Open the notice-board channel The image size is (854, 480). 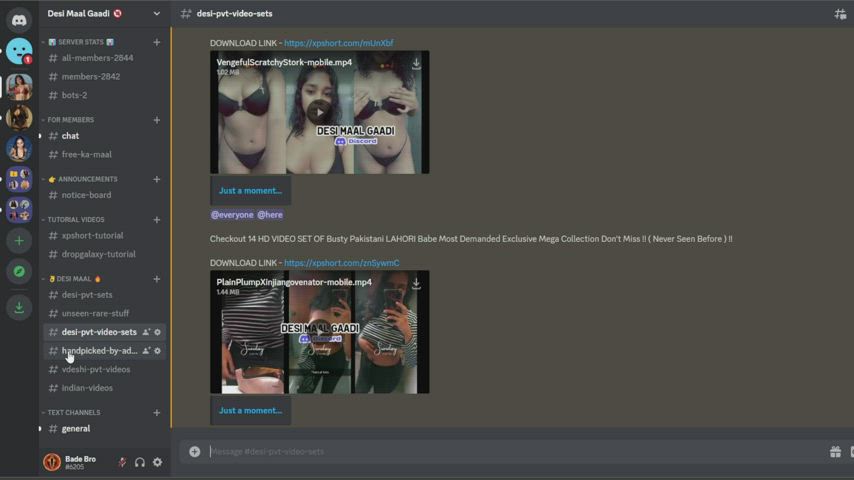tap(103, 195)
